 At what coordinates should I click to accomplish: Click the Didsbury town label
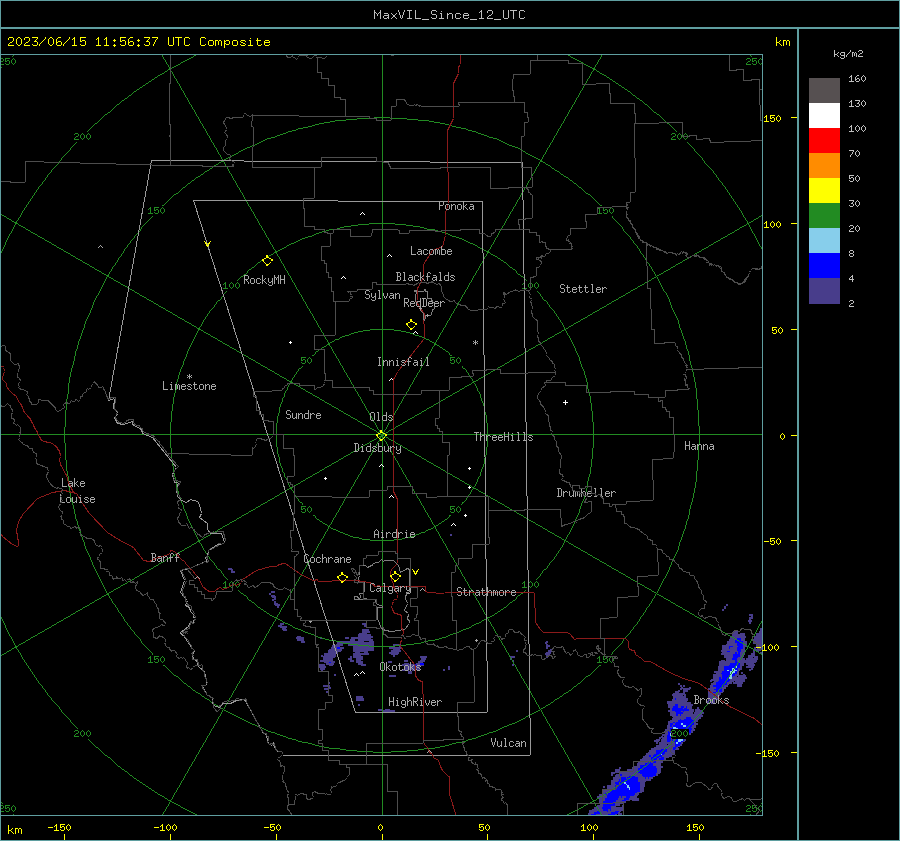pos(377,448)
